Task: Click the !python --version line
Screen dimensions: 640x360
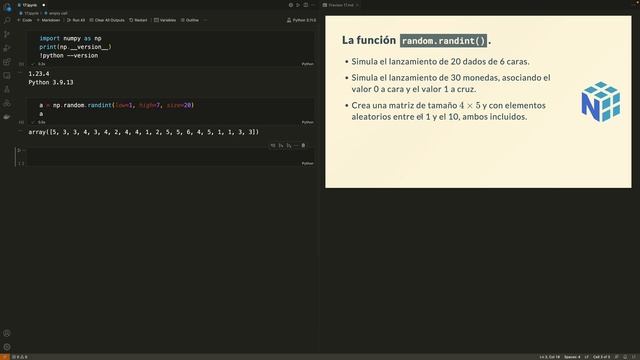Action: [x=69, y=56]
